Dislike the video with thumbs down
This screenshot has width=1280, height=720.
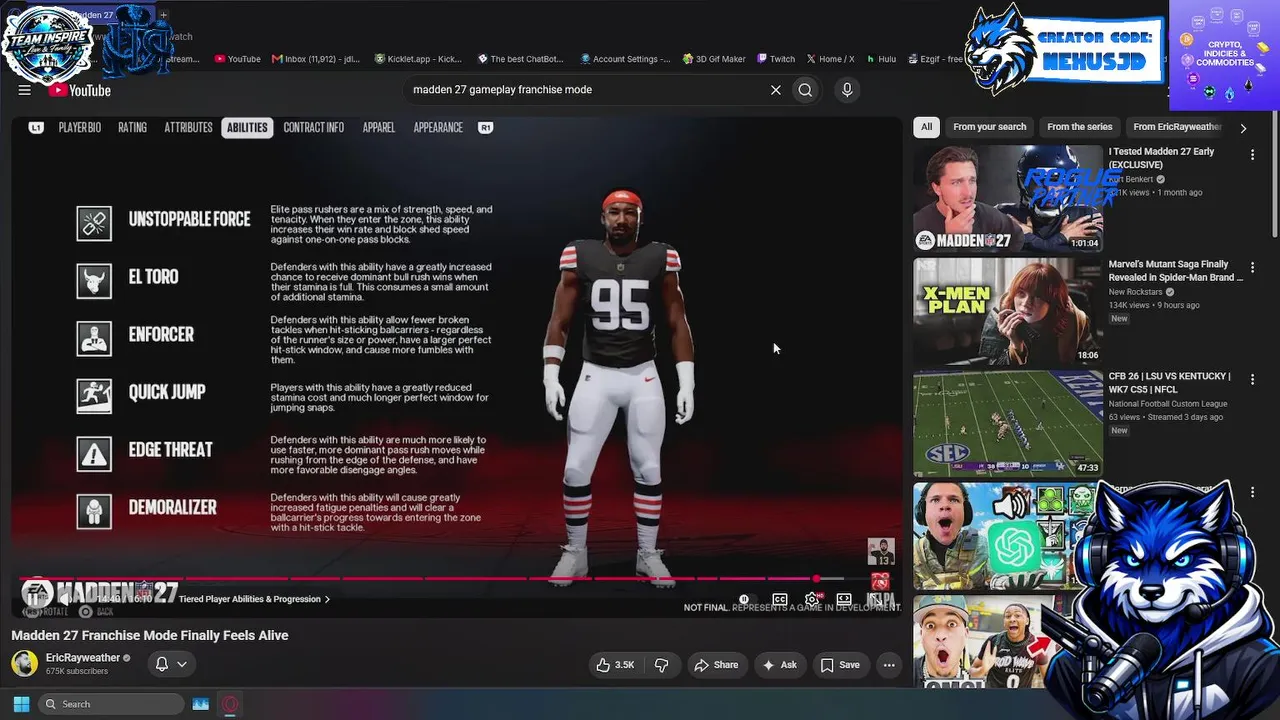(661, 665)
